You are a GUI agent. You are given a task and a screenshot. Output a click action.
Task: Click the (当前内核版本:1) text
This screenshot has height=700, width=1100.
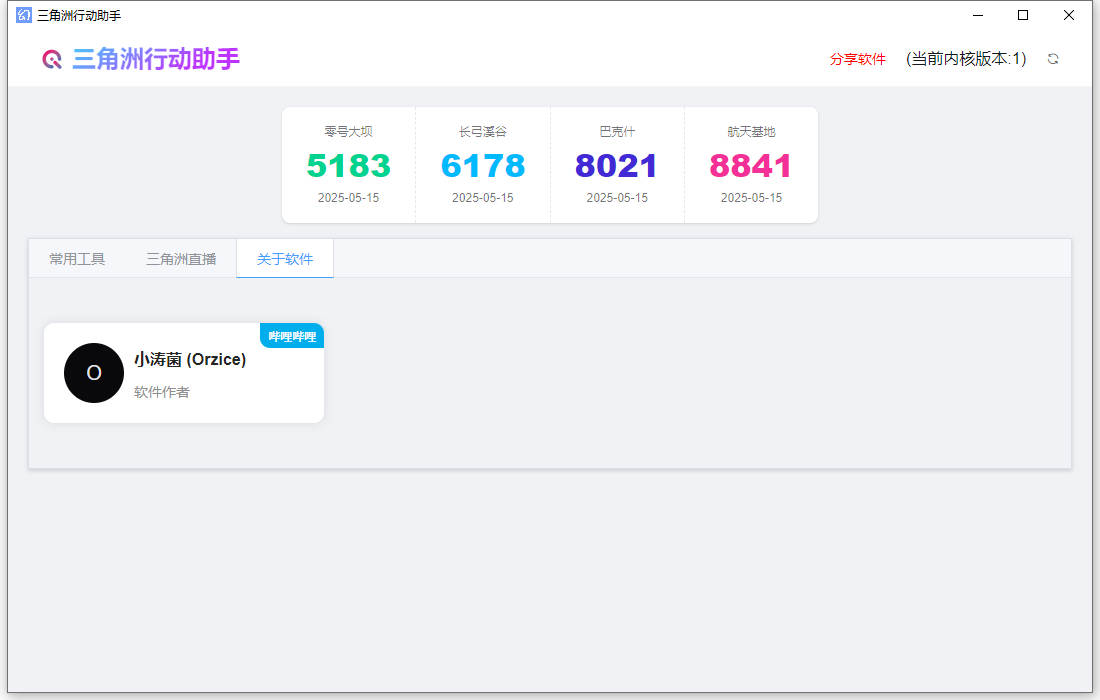coord(966,59)
